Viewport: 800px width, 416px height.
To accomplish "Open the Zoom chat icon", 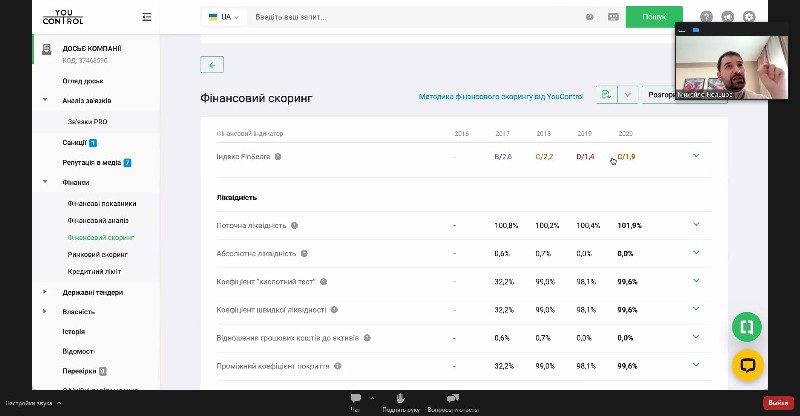I will 355,399.
